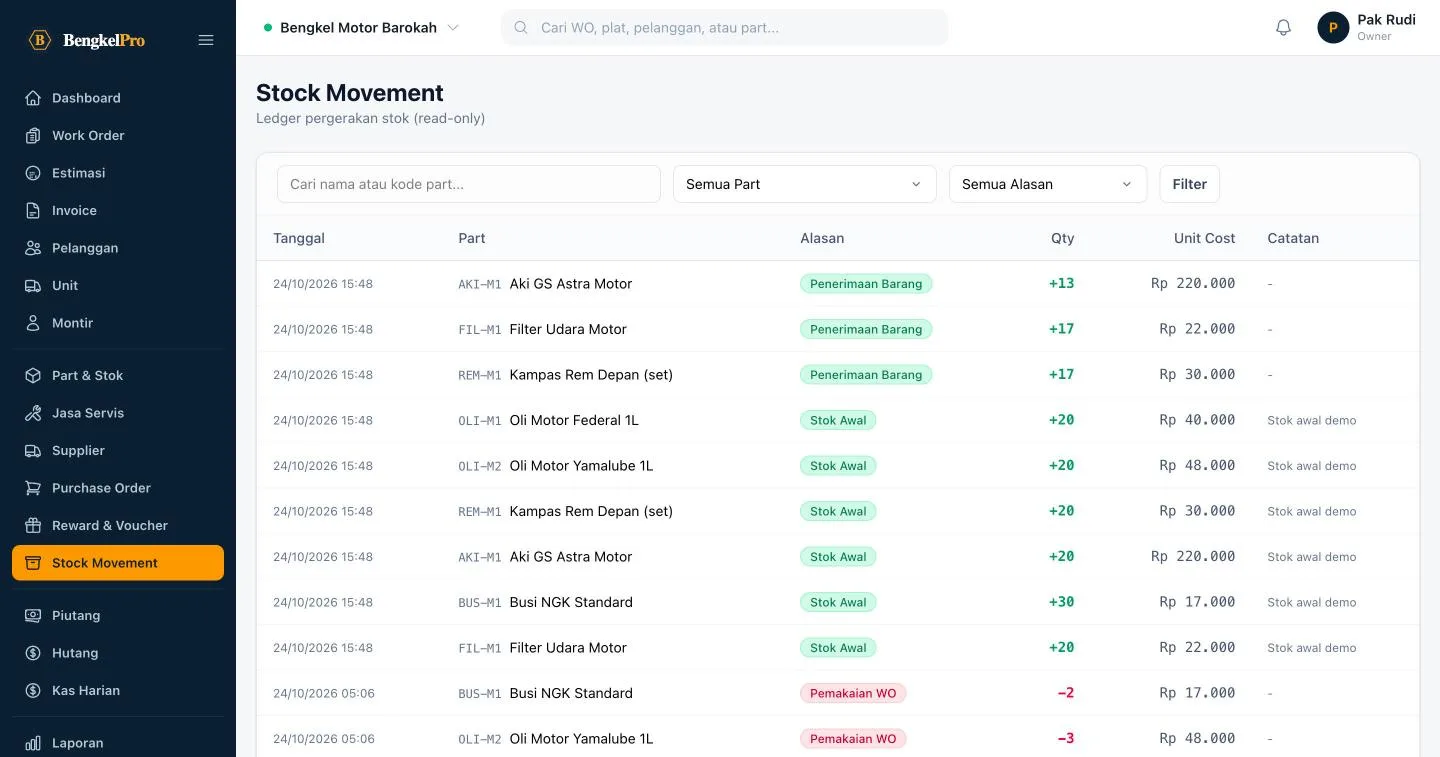Focus the global search field
Screen dimensions: 1440x757
pyautogui.click(x=724, y=28)
